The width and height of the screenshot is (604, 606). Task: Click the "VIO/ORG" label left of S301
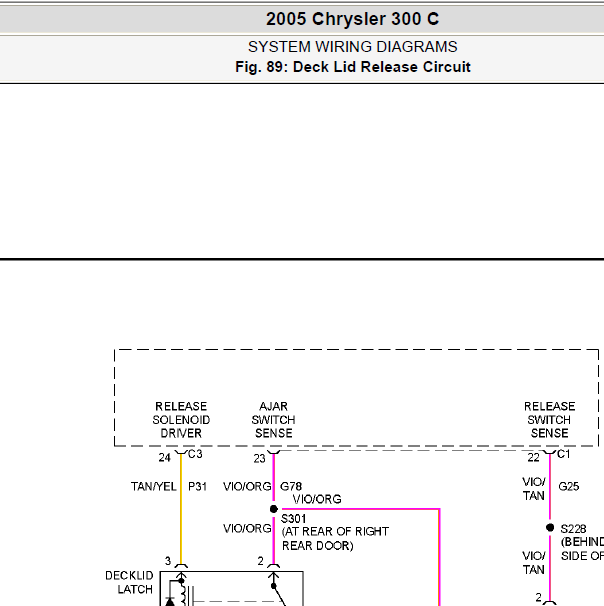pos(247,528)
